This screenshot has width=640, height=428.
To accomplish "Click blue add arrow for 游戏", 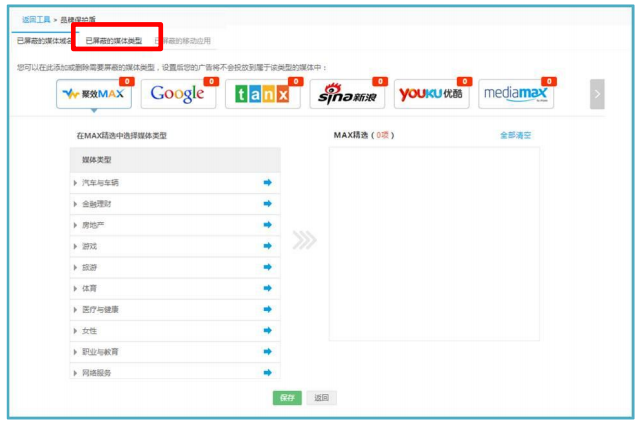I will click(267, 245).
